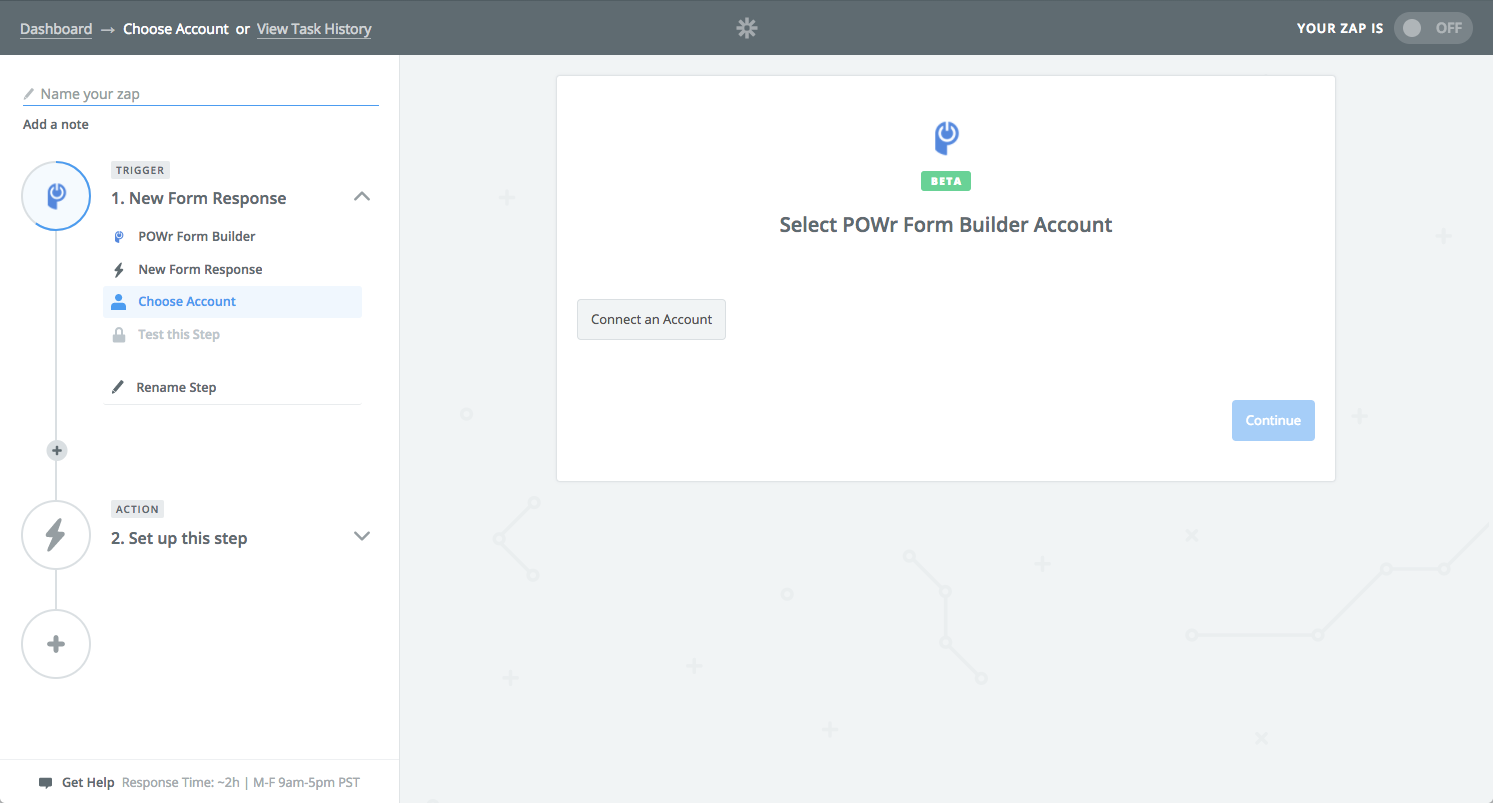Image resolution: width=1493 pixels, height=803 pixels.
Task: Click the ACTION label tag
Action: (137, 509)
